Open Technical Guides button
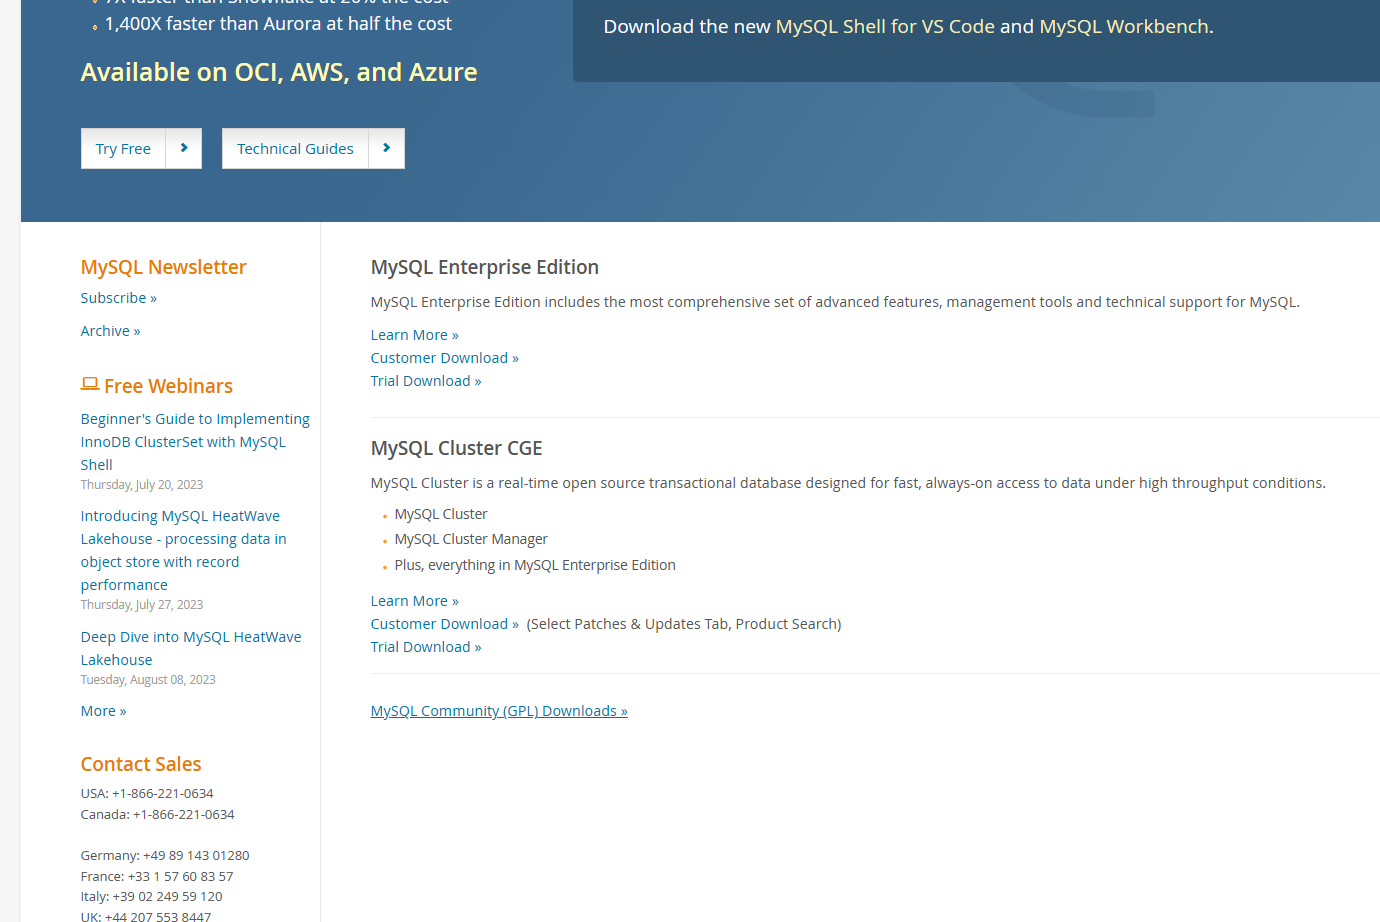The height and width of the screenshot is (922, 1380). 295,148
